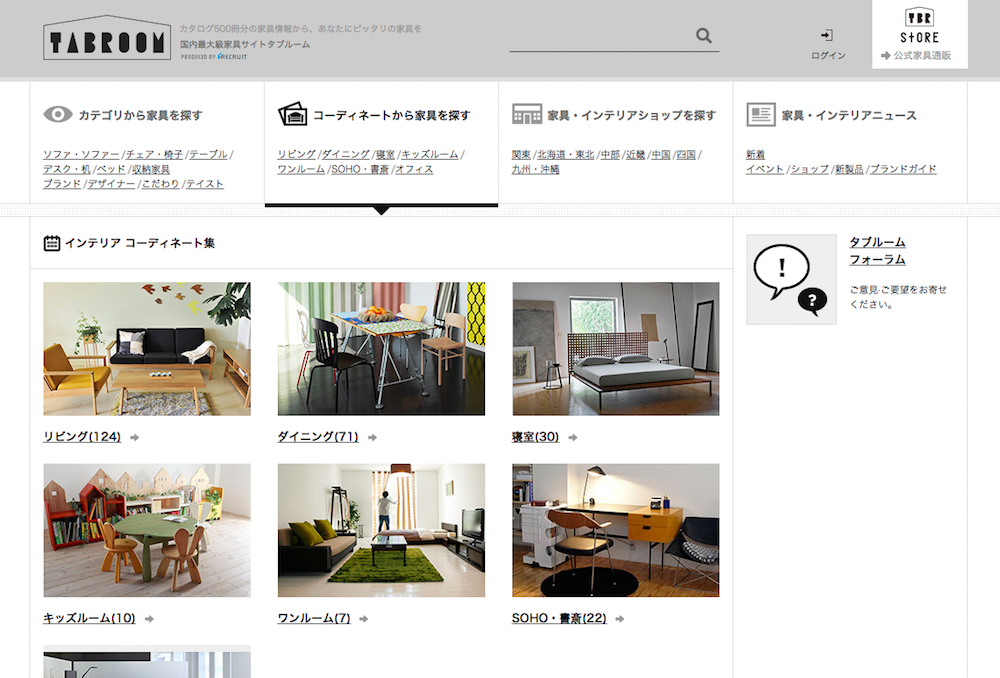Open the bedroom photo

click(615, 349)
